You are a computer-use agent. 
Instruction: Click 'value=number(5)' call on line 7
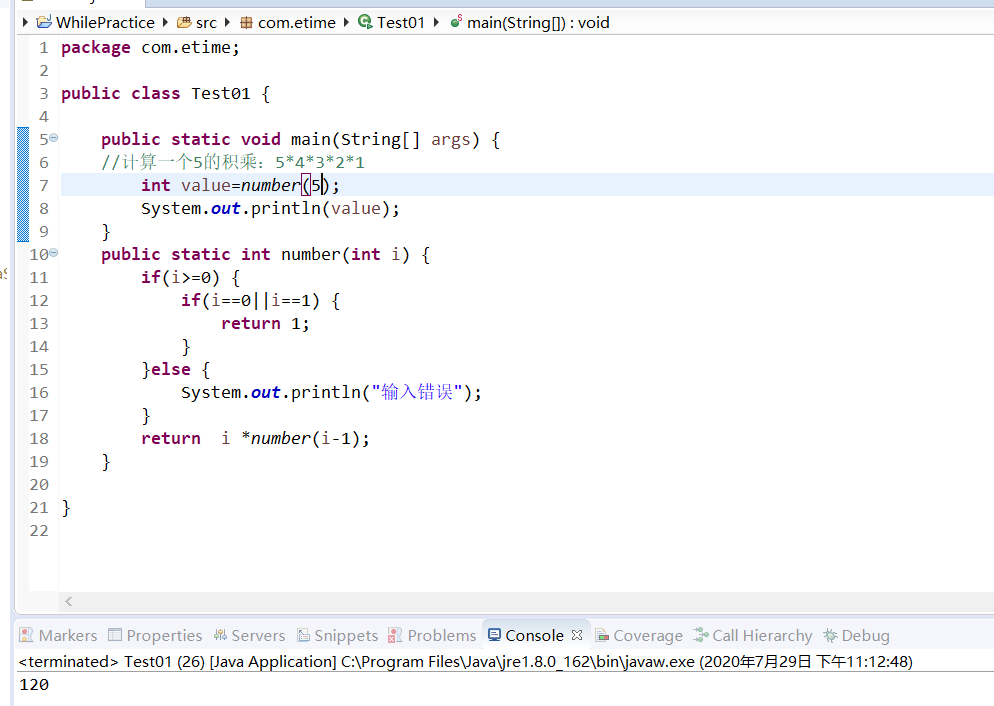click(255, 185)
